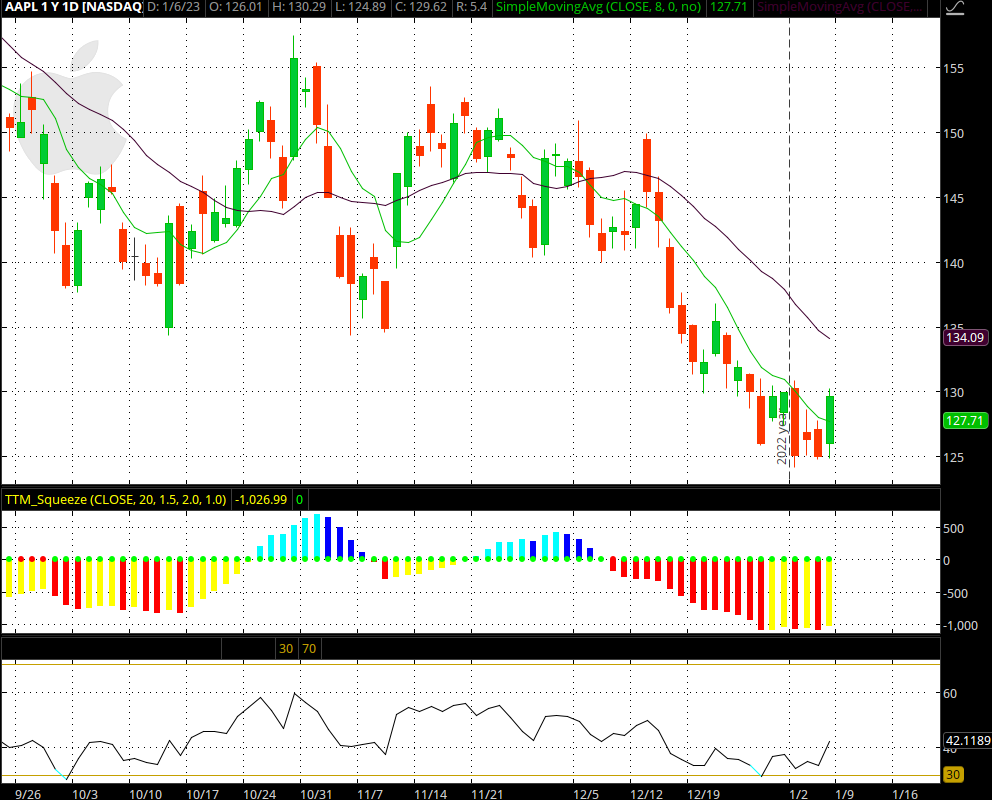
Task: Click the 70 overbought level label
Action: click(x=309, y=649)
